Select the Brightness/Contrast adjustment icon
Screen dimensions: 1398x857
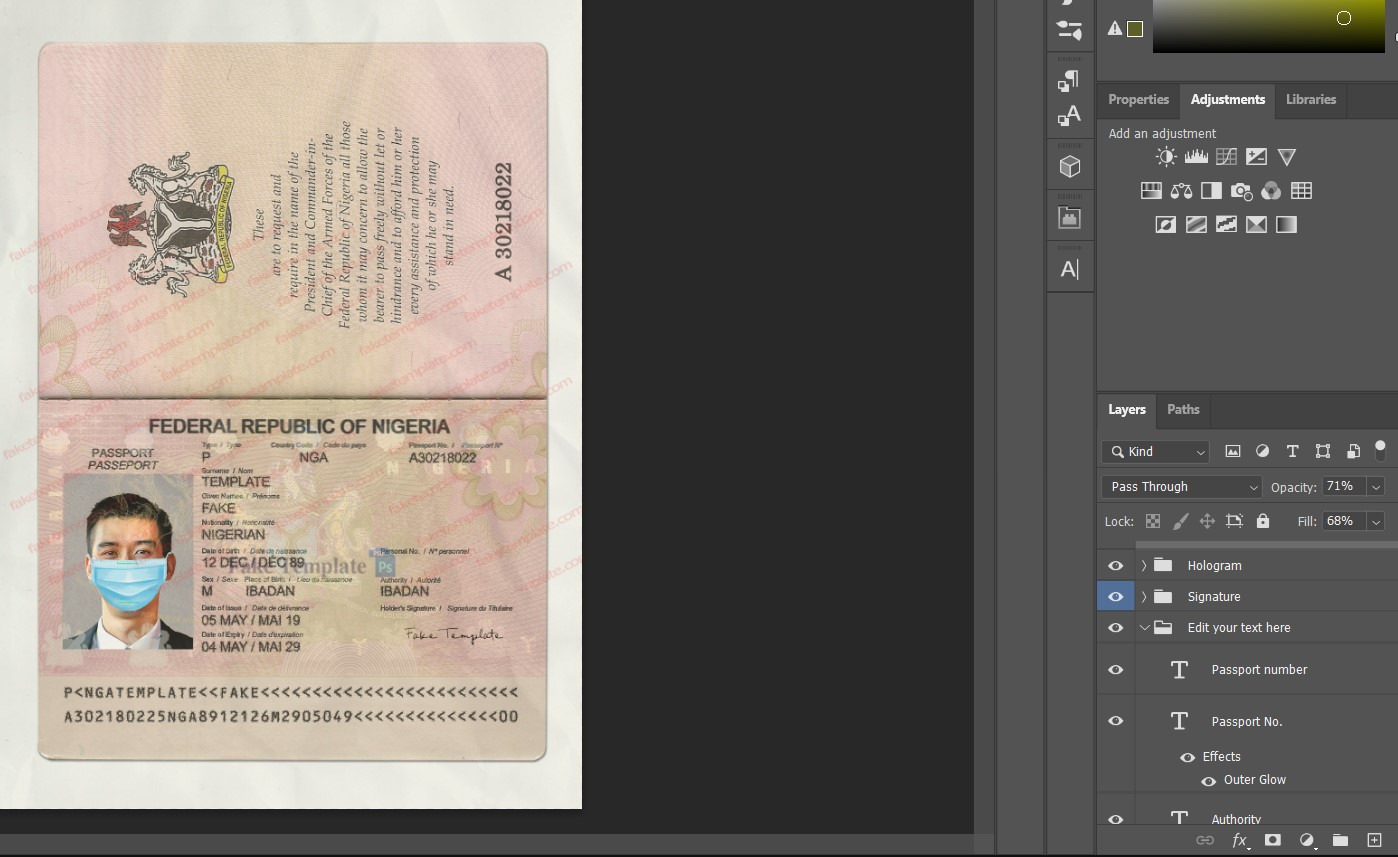[1165, 156]
